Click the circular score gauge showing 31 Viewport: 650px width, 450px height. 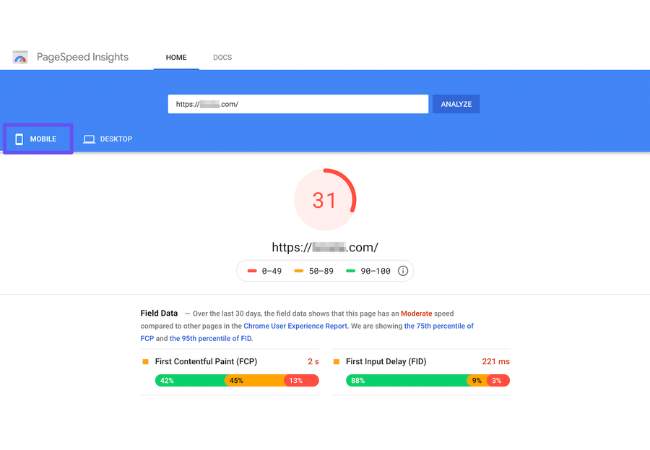tap(325, 200)
